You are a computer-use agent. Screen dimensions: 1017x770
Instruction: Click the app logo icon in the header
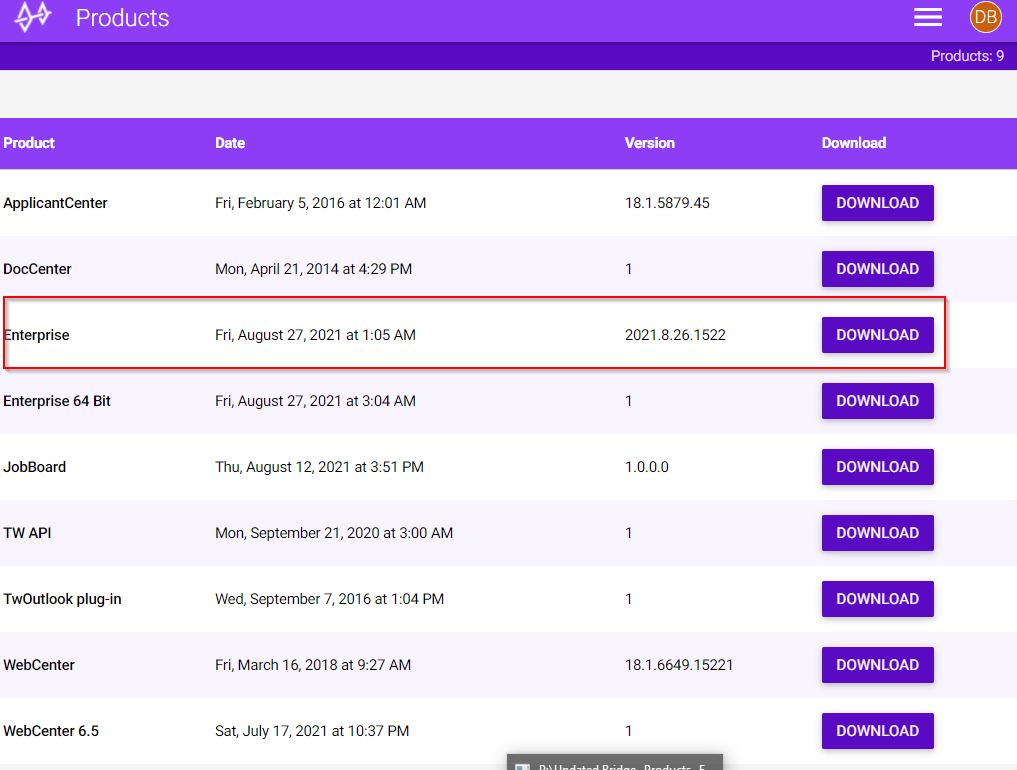pos(33,17)
